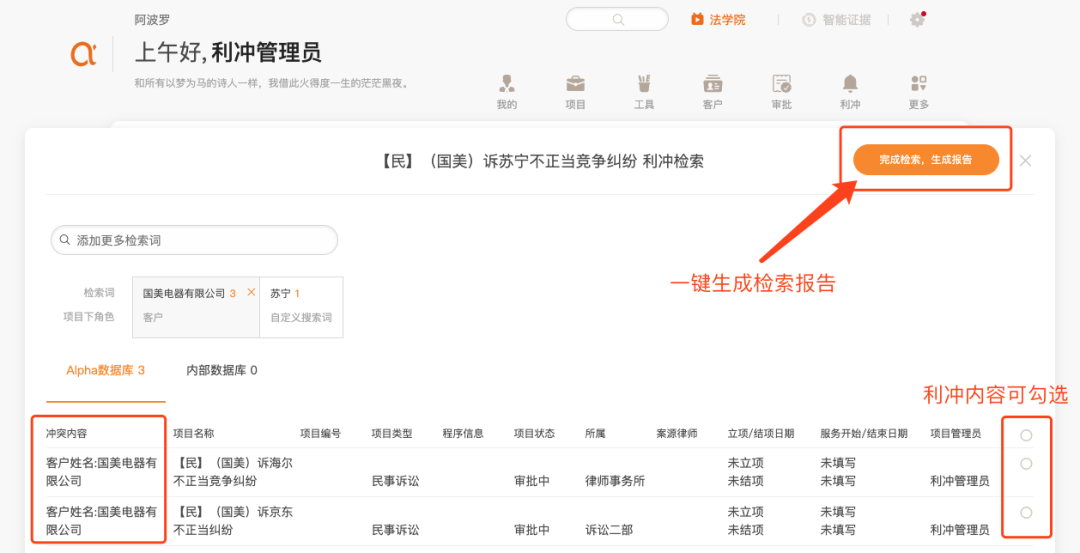Remove the 国美电器有限公司 search term
This screenshot has width=1080, height=553.
tap(251, 293)
